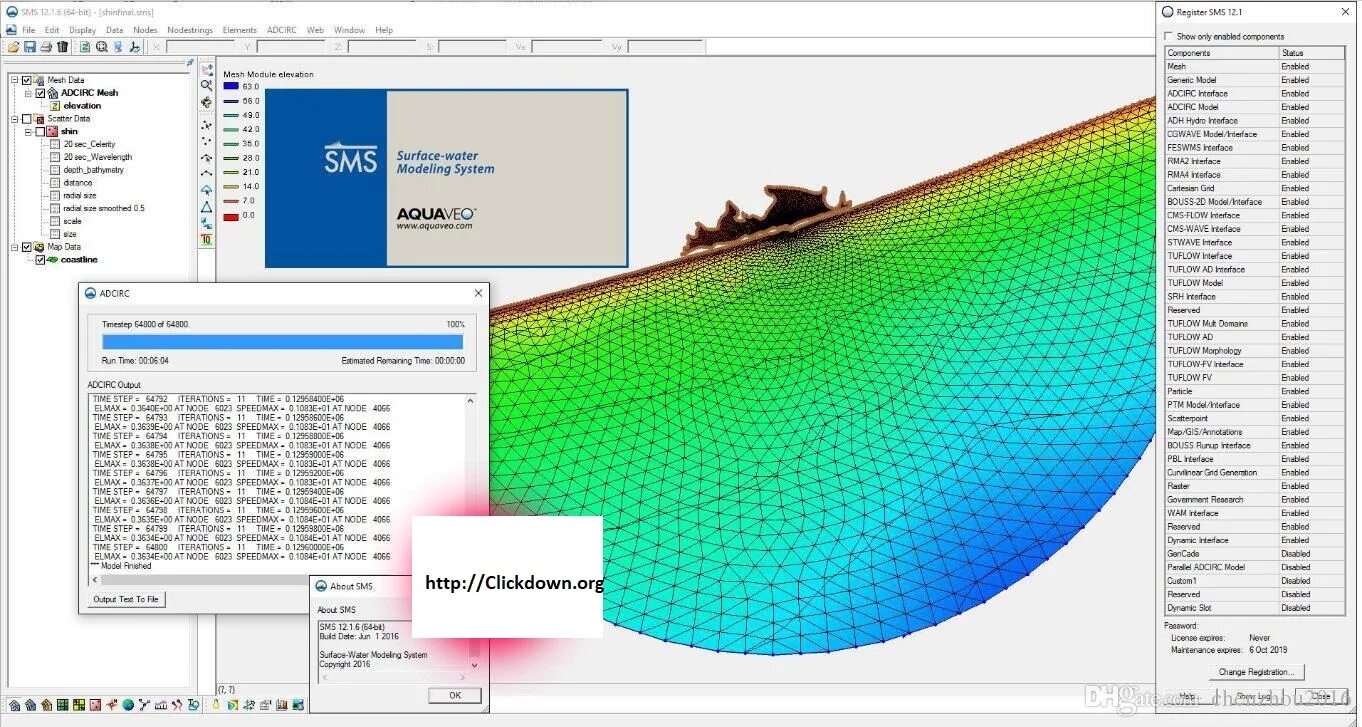Click the first mesh module icon in bottom toolbar
The height and width of the screenshot is (727, 1362).
(14, 705)
